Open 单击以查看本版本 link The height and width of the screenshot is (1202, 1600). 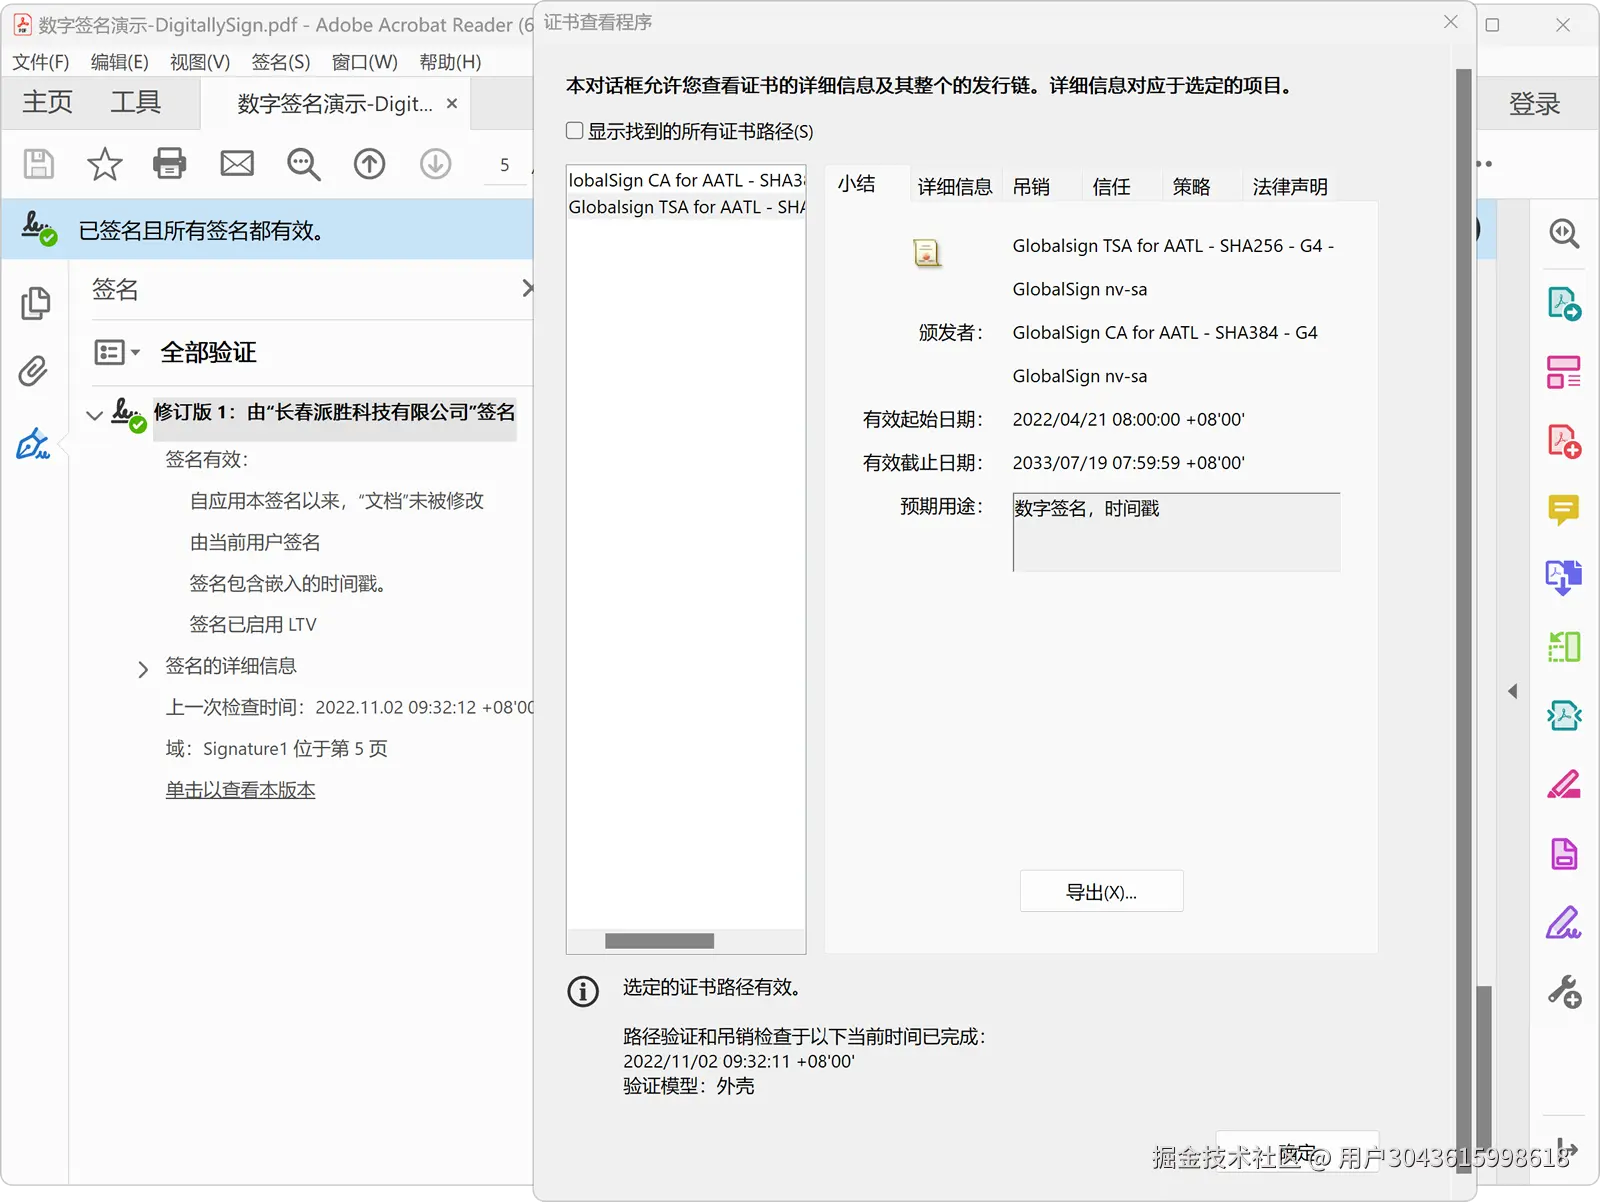tap(241, 790)
